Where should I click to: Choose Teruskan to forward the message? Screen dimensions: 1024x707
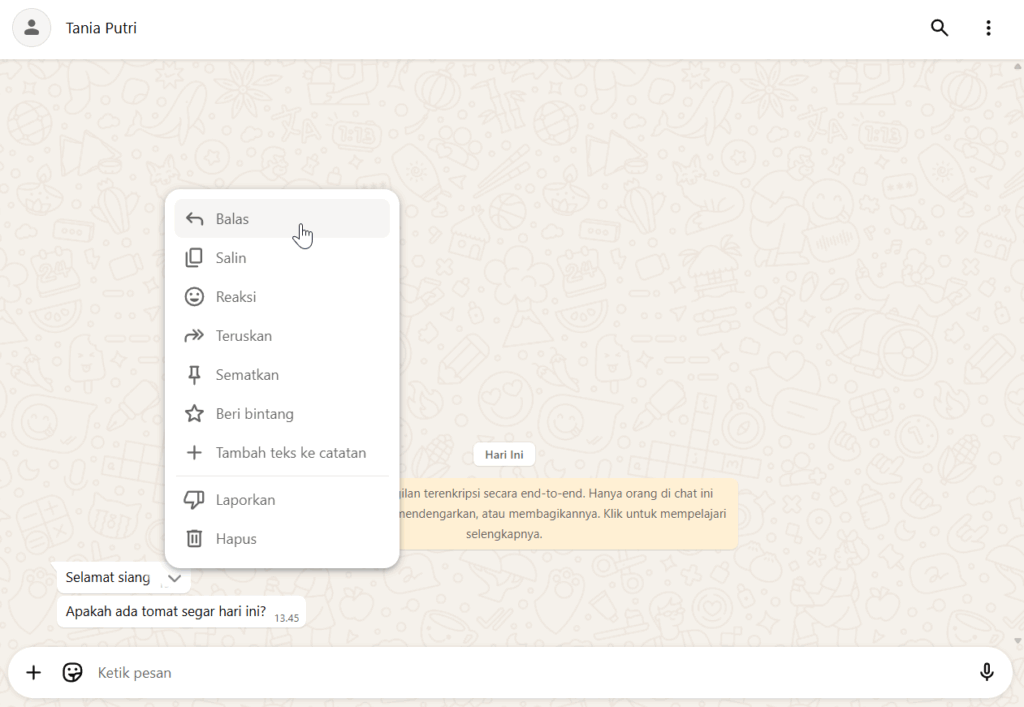point(244,336)
